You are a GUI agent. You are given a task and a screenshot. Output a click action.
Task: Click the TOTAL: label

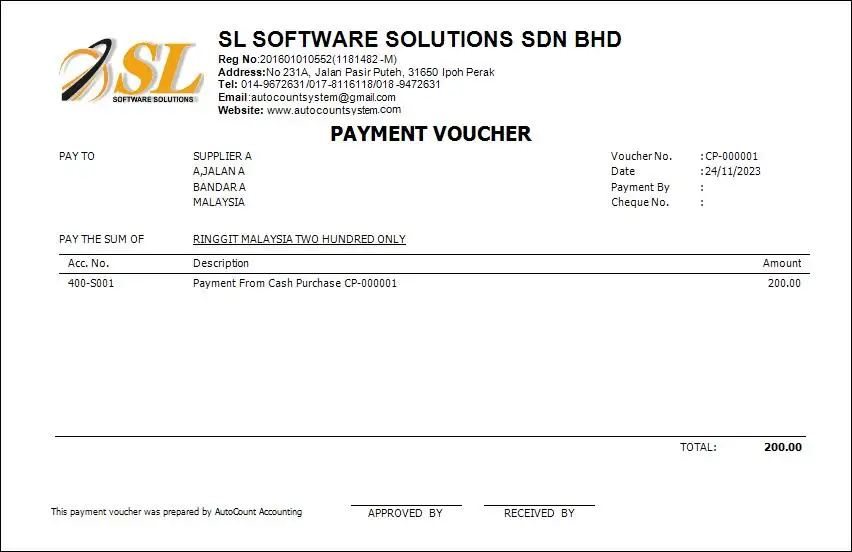tap(698, 447)
